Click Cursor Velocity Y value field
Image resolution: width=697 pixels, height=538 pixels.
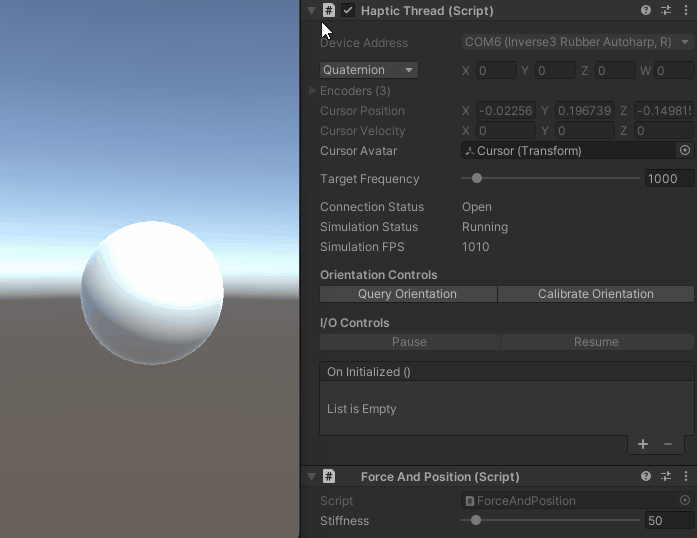(x=585, y=131)
